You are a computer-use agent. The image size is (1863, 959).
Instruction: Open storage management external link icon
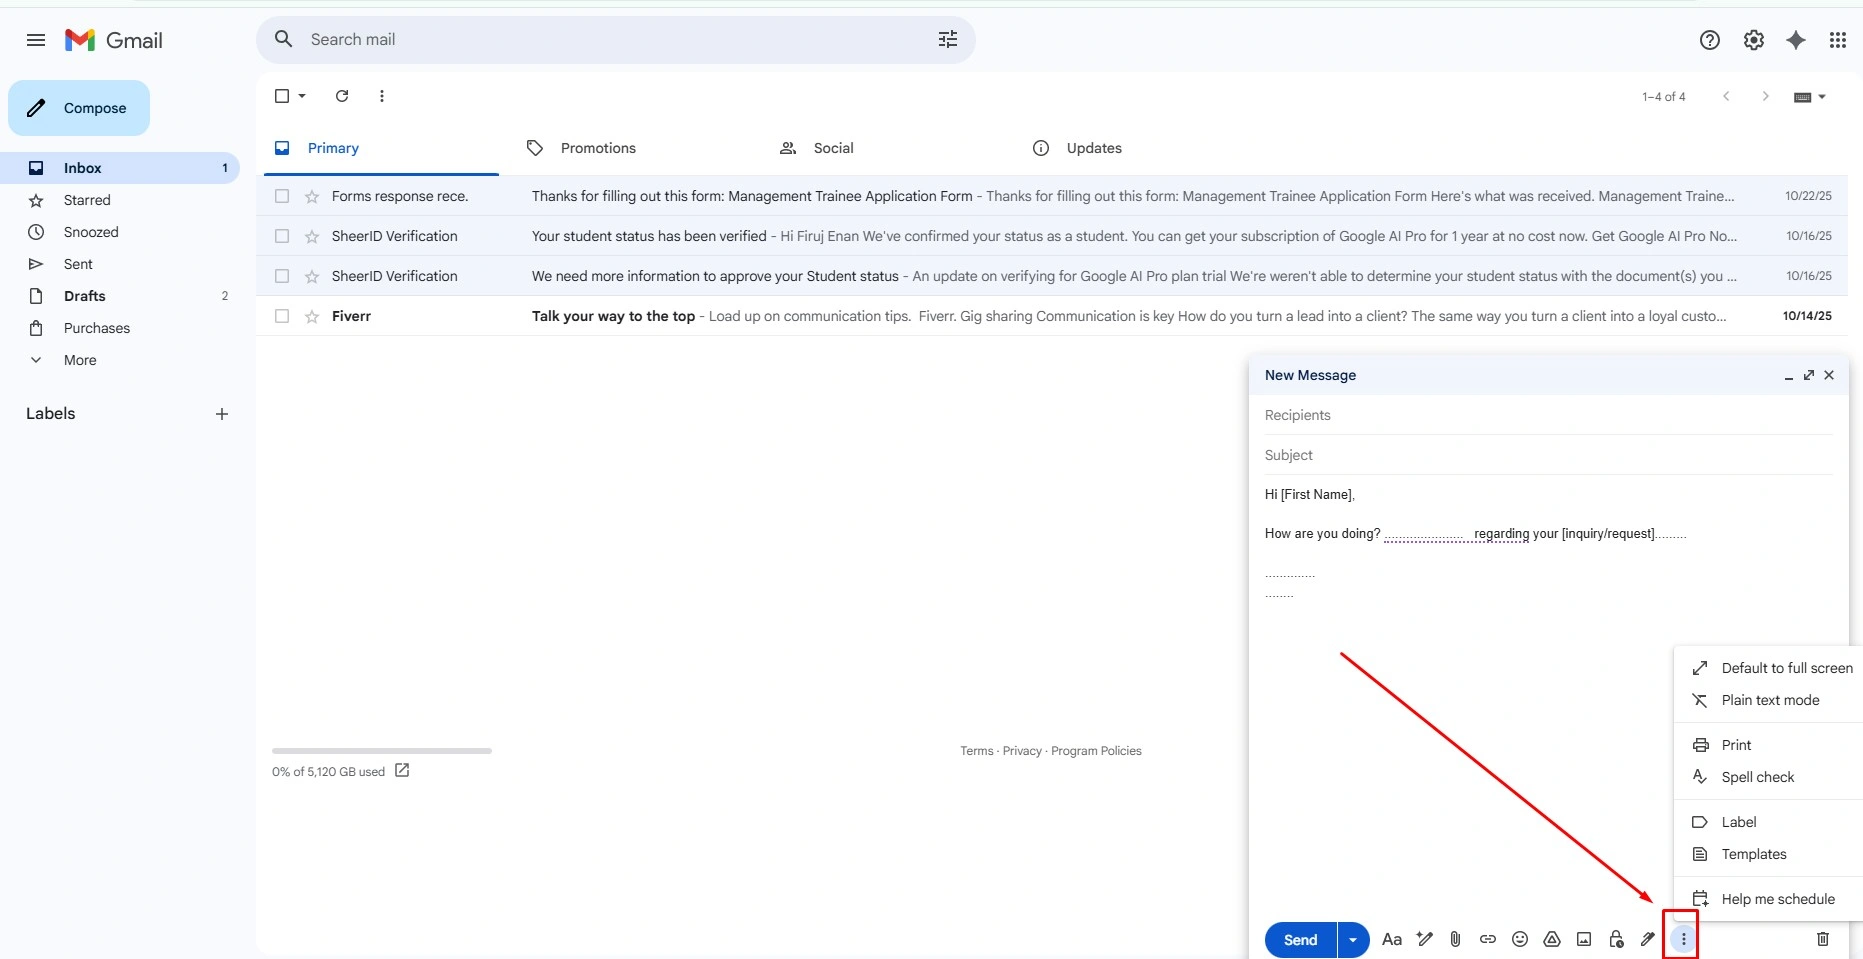[x=402, y=770]
